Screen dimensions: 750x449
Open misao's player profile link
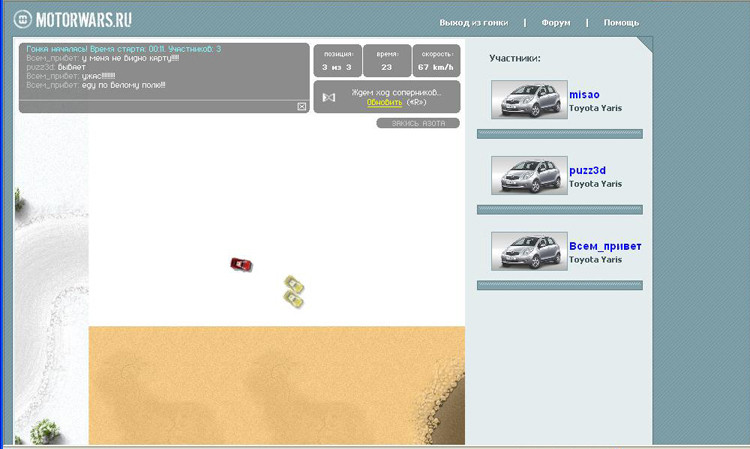[584, 94]
